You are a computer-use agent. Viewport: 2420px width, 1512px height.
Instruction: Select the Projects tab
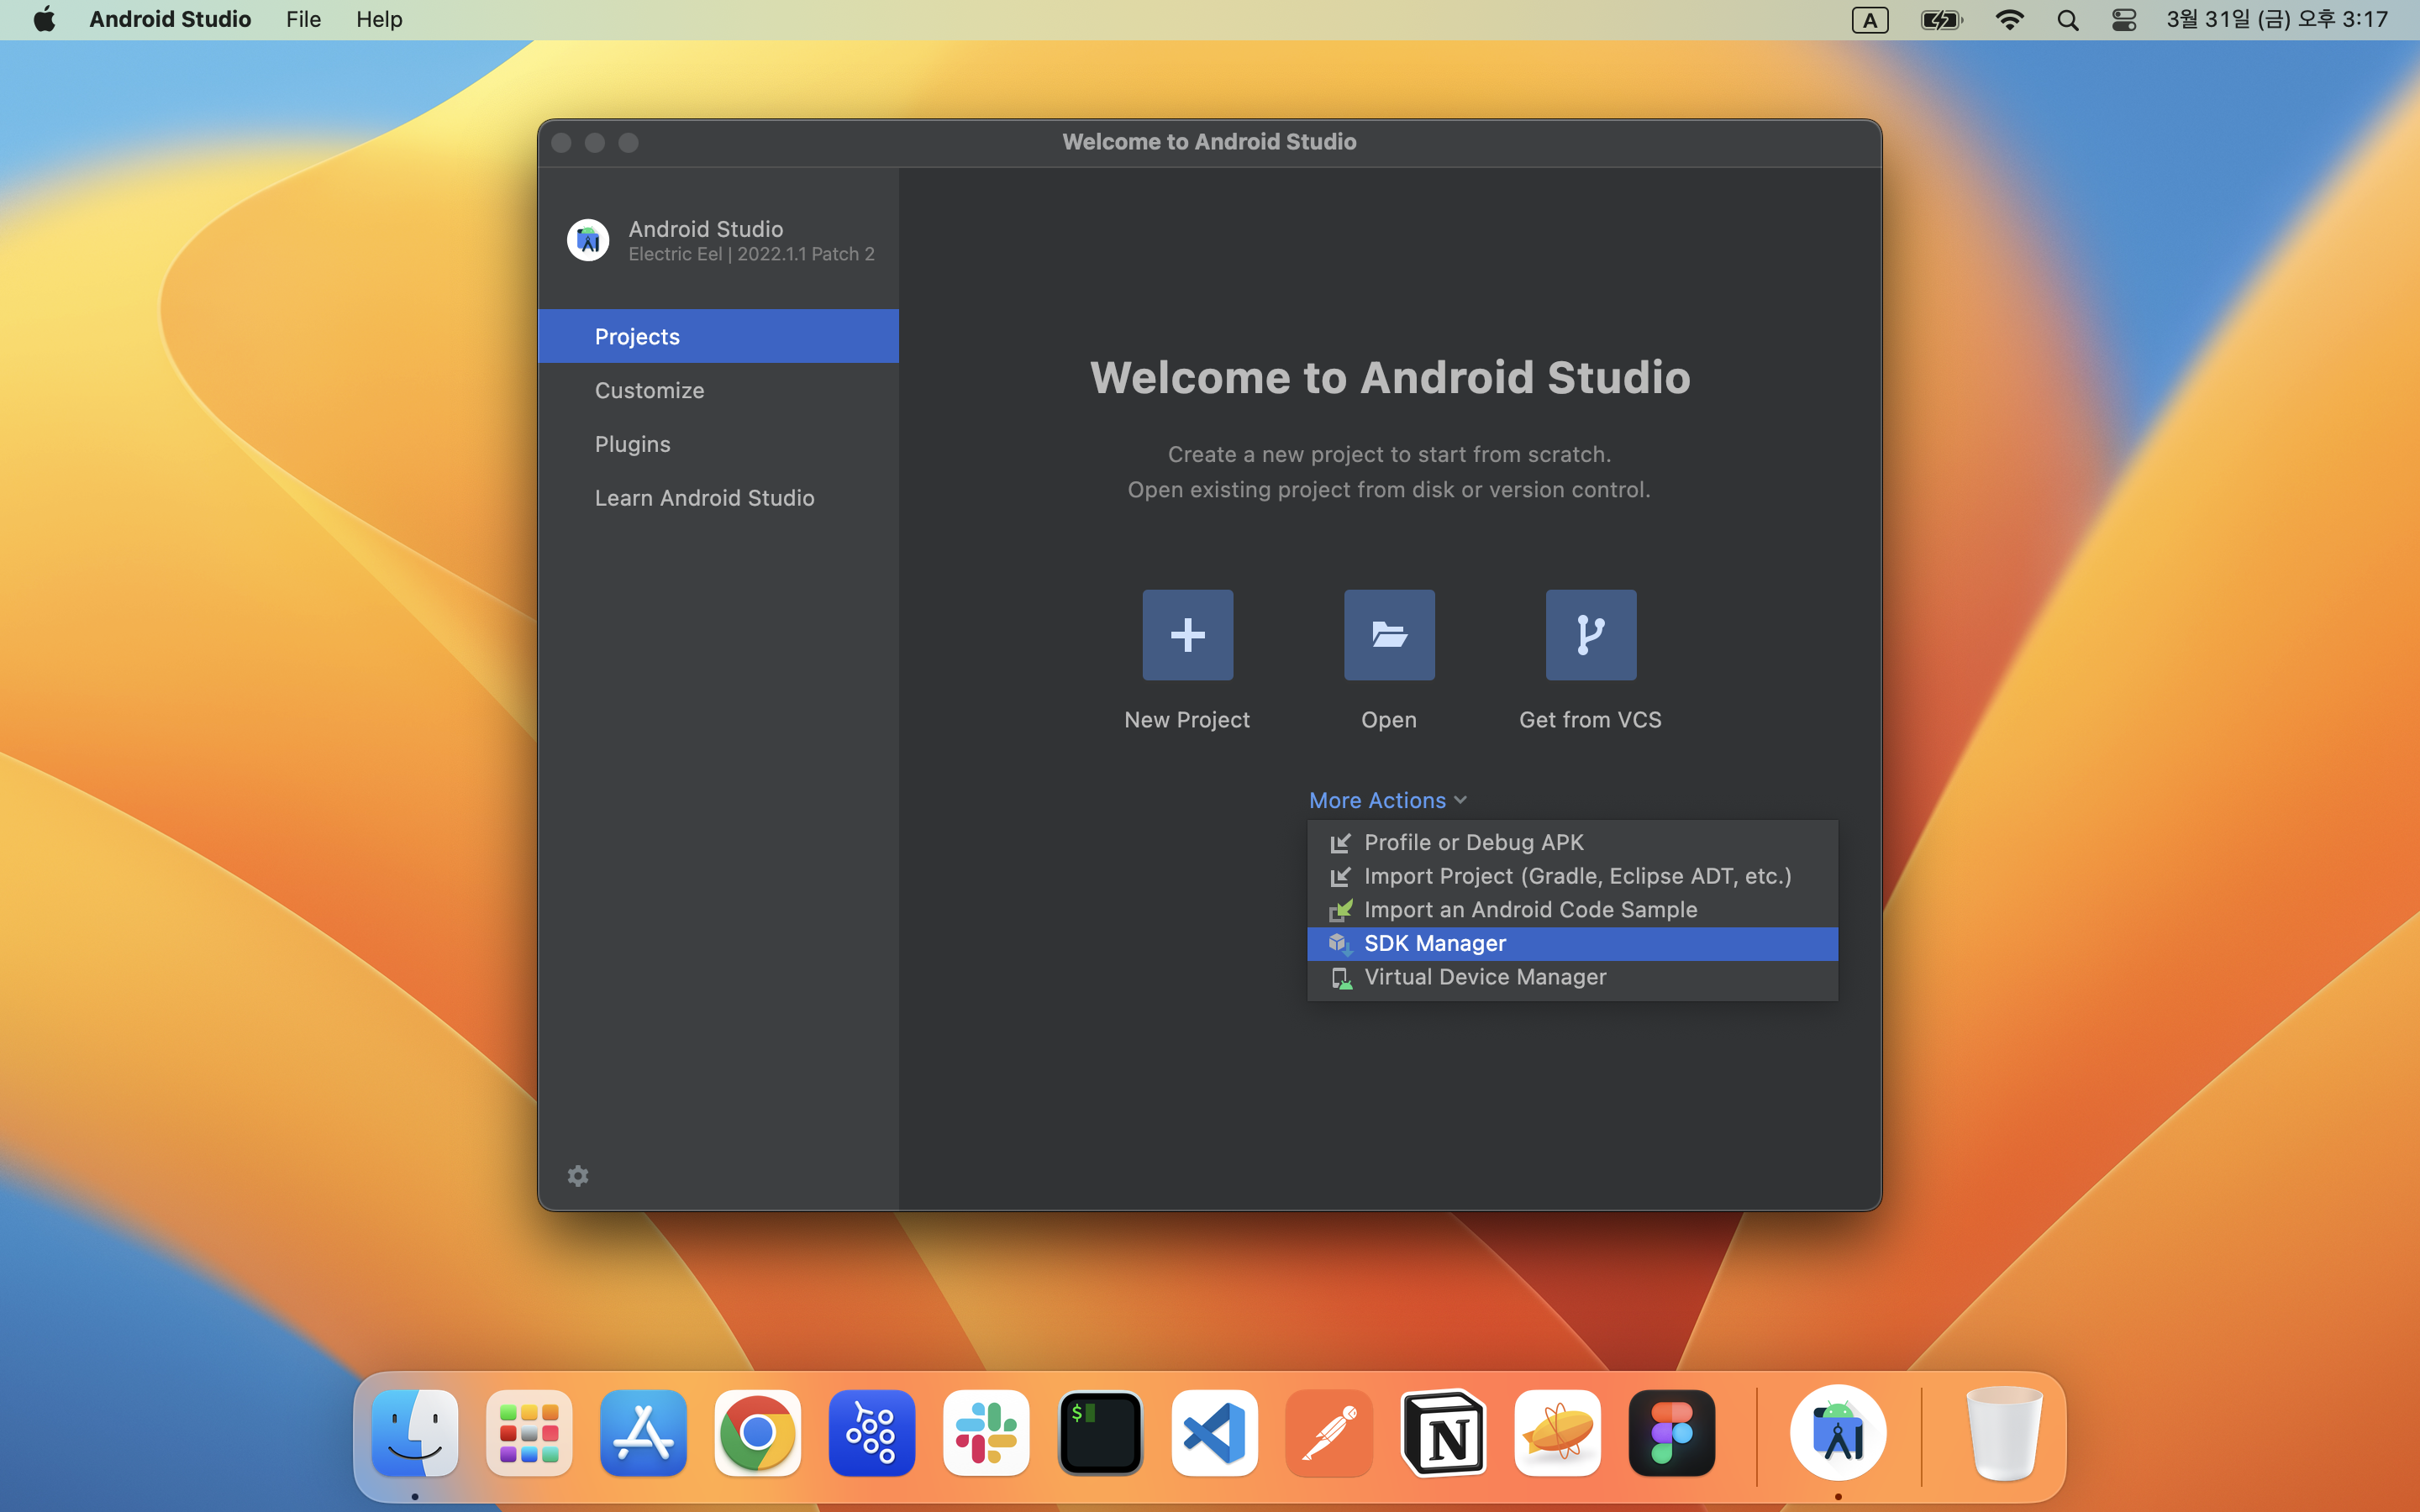[x=718, y=336]
